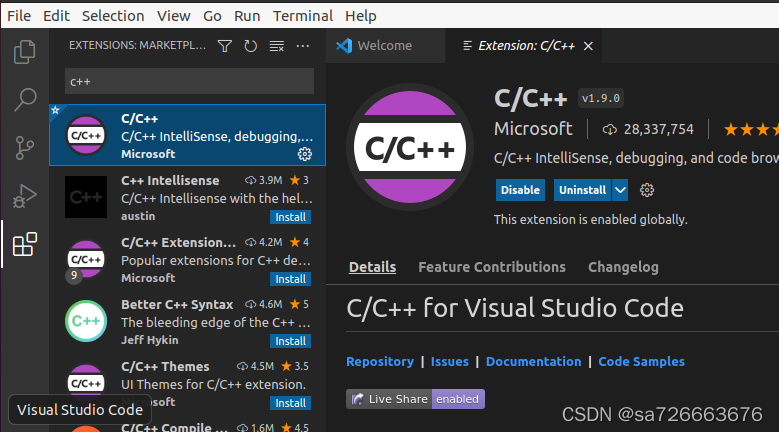Screen dimensions: 779x432
Task: Click the austin publisher name
Action: pyautogui.click(x=138, y=216)
